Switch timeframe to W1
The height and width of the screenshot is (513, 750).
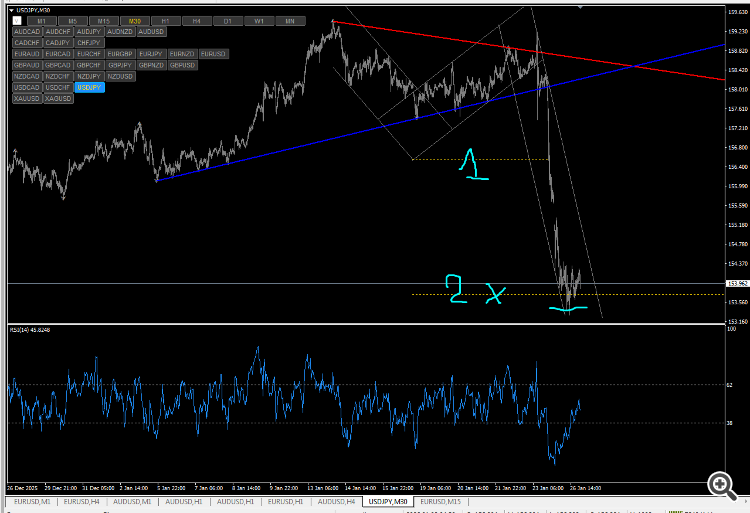point(259,21)
